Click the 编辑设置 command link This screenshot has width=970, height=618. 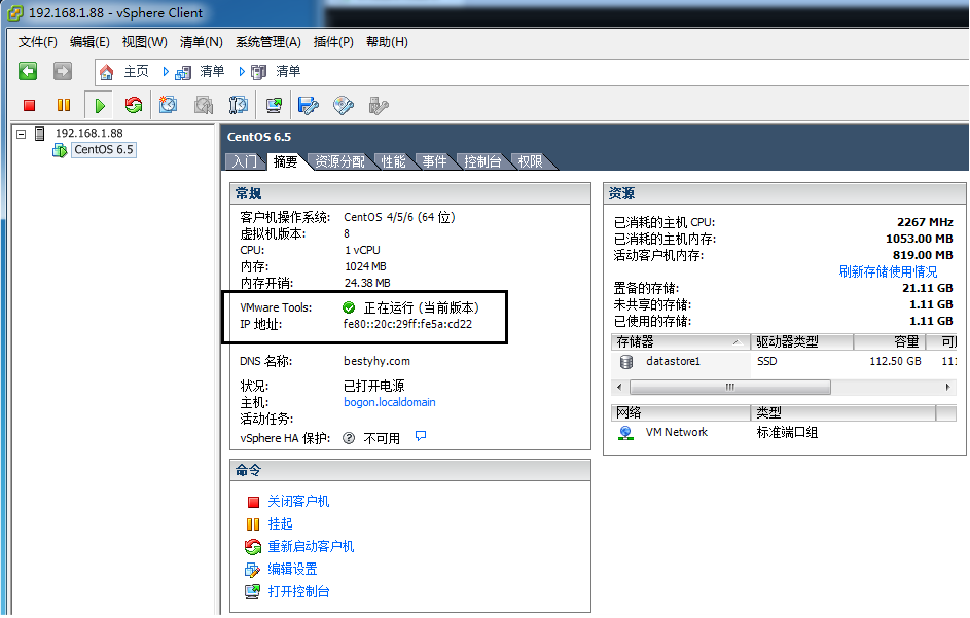(292, 569)
